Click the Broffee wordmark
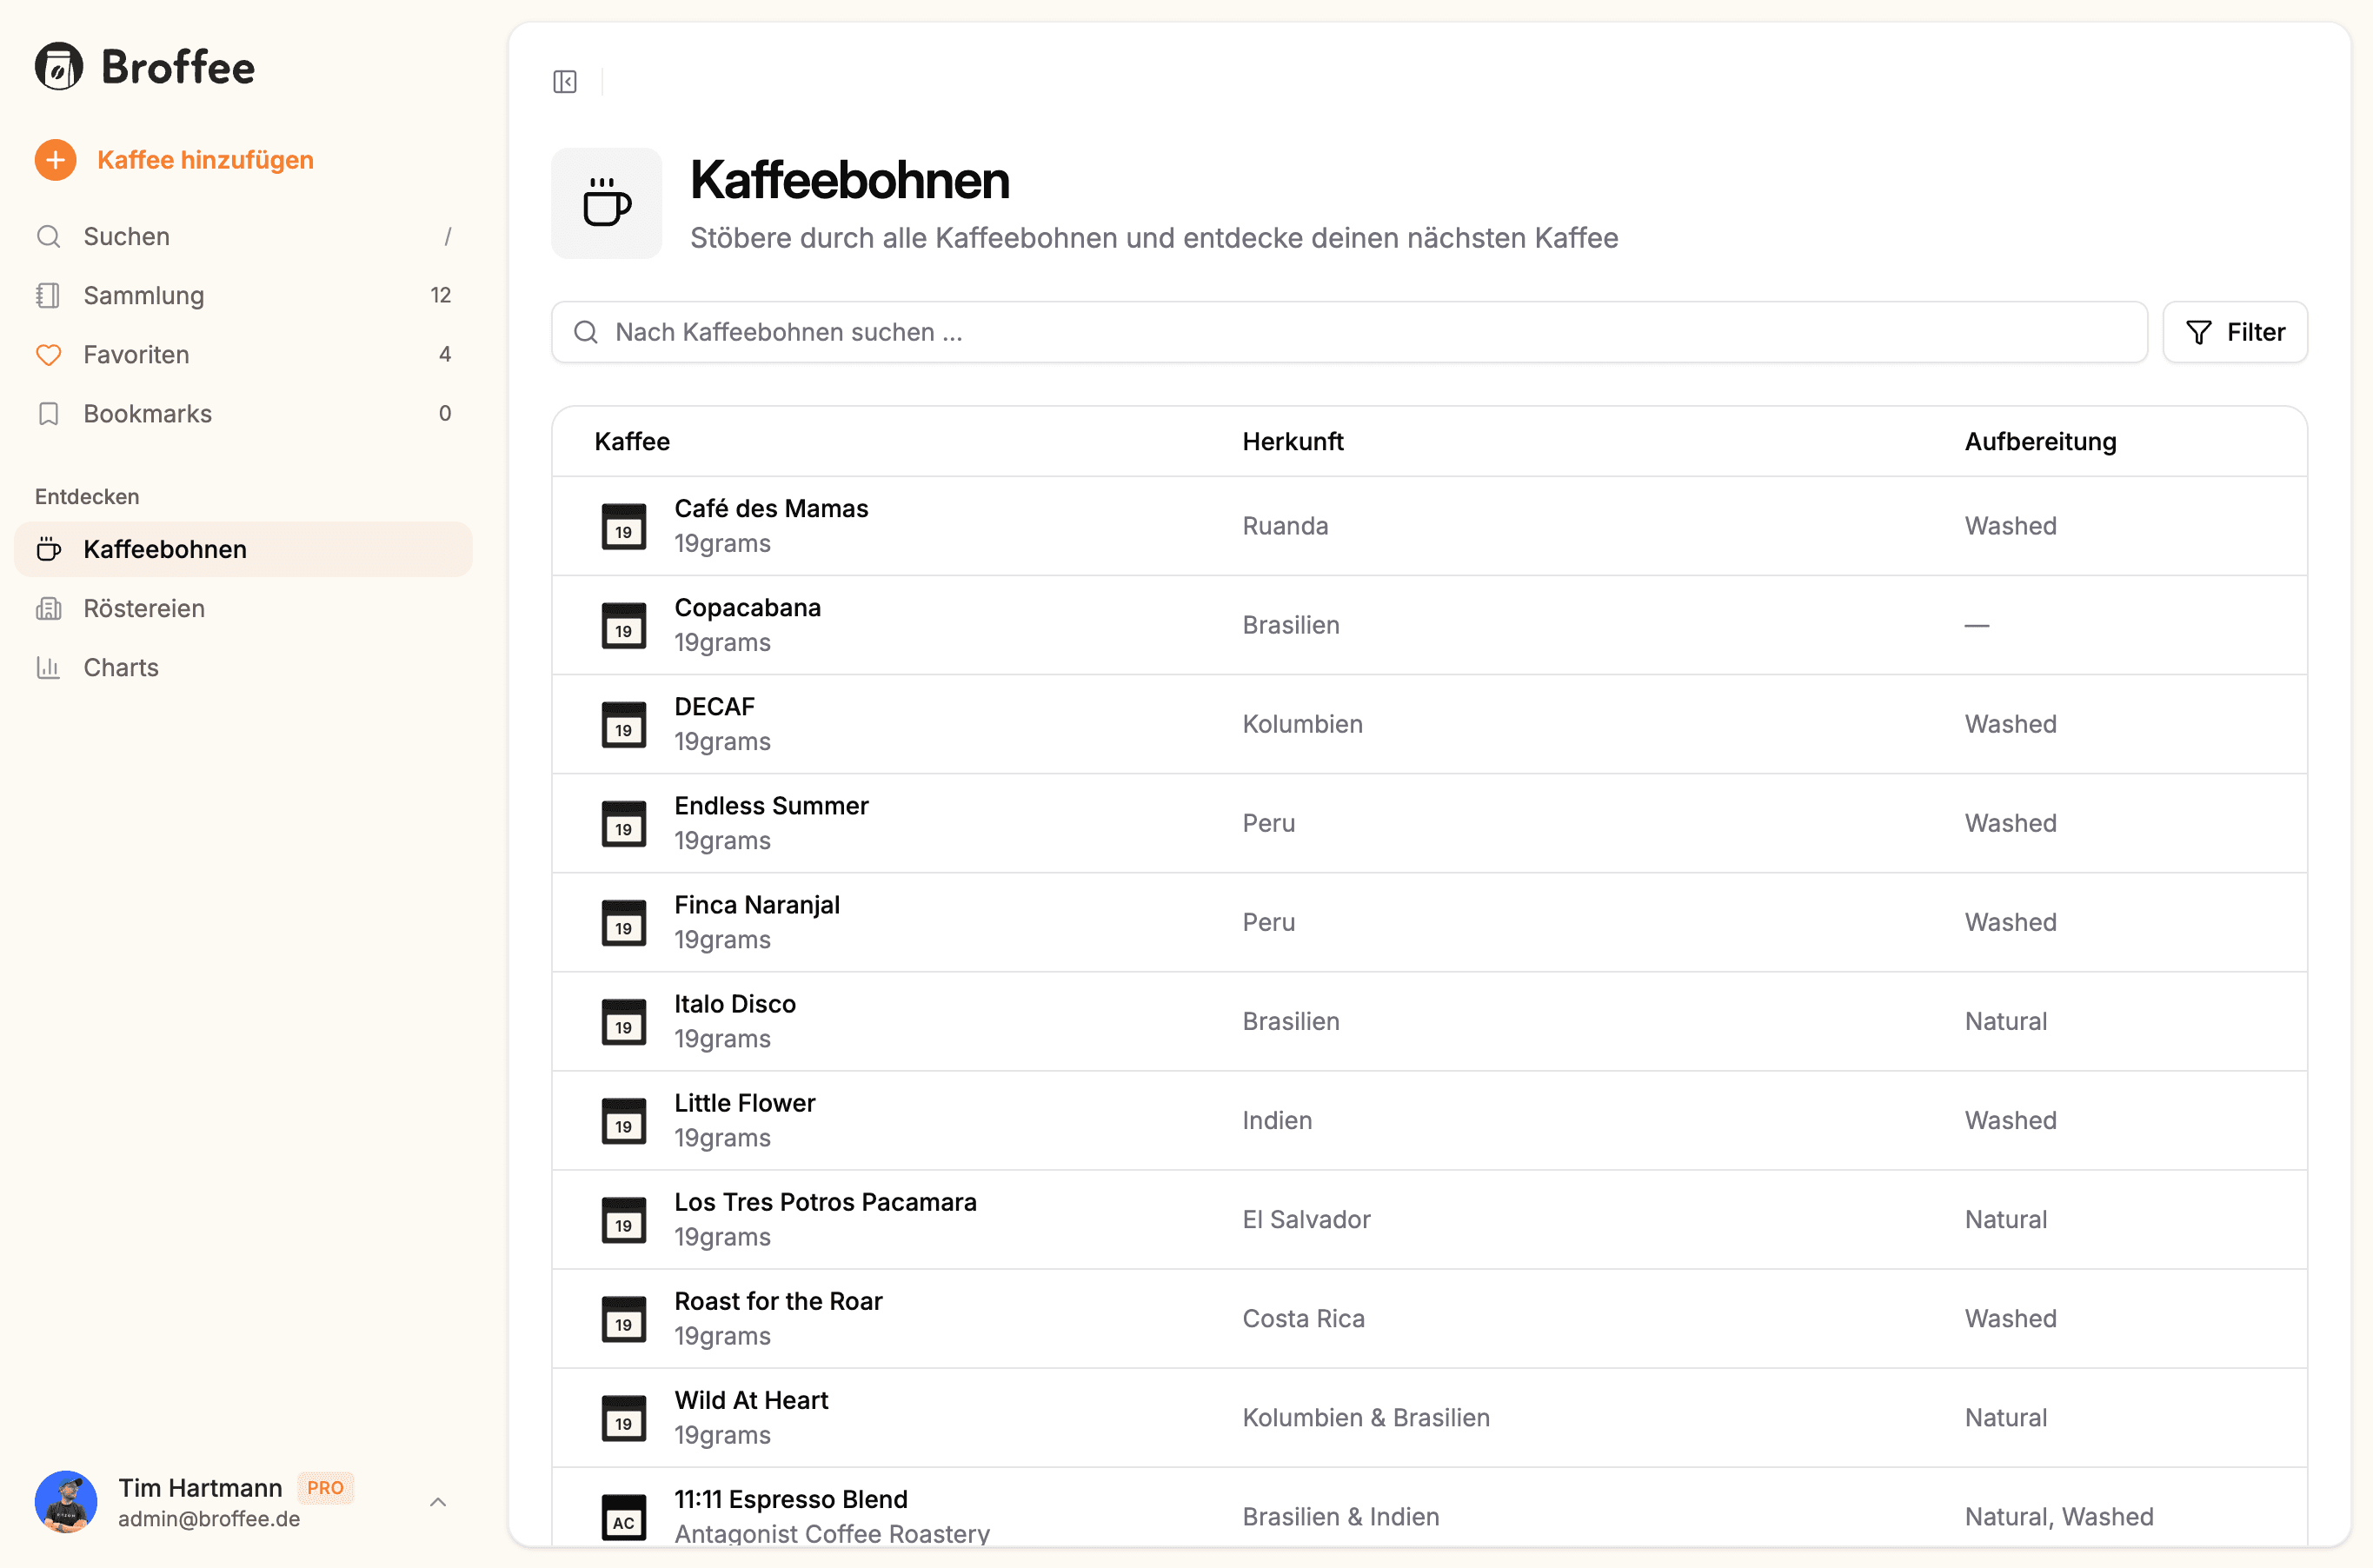The width and height of the screenshot is (2373, 1568). (x=178, y=67)
